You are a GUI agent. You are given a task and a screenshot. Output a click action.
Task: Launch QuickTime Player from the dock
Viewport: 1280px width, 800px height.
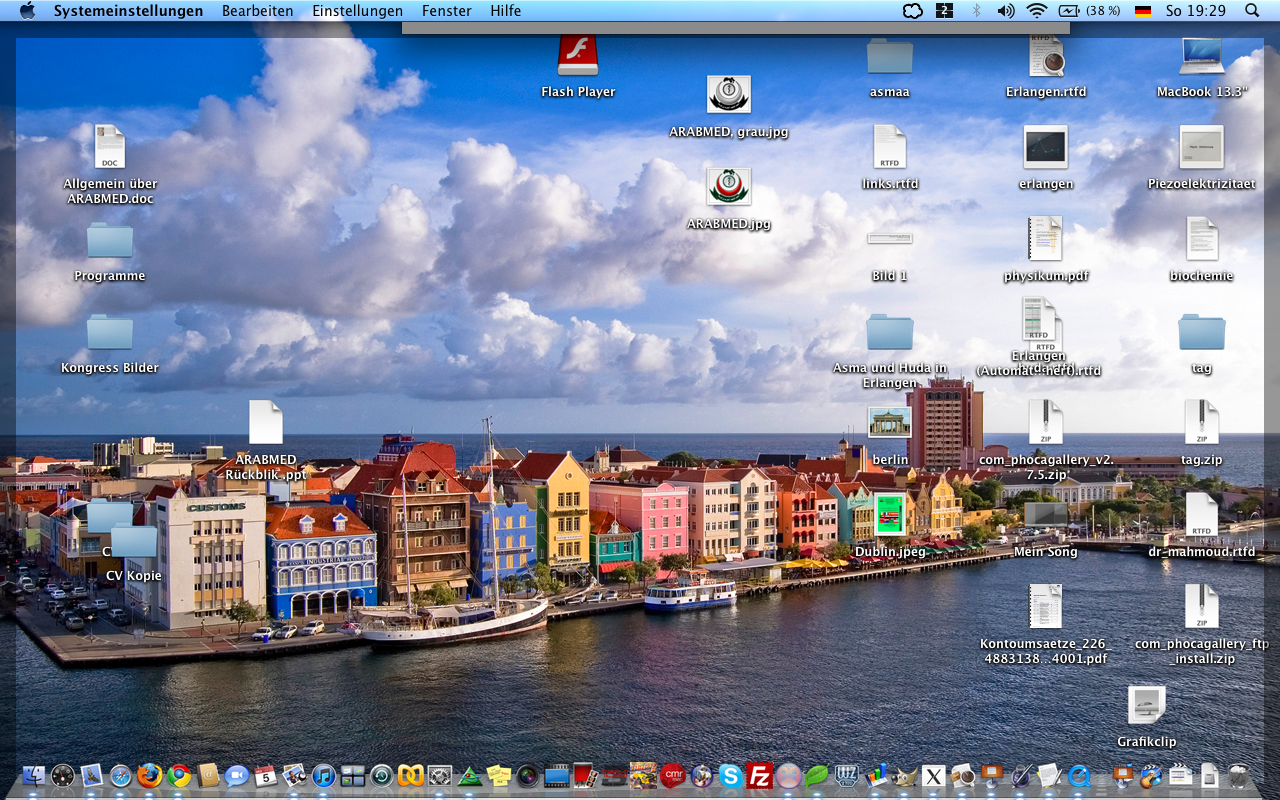[x=1079, y=775]
